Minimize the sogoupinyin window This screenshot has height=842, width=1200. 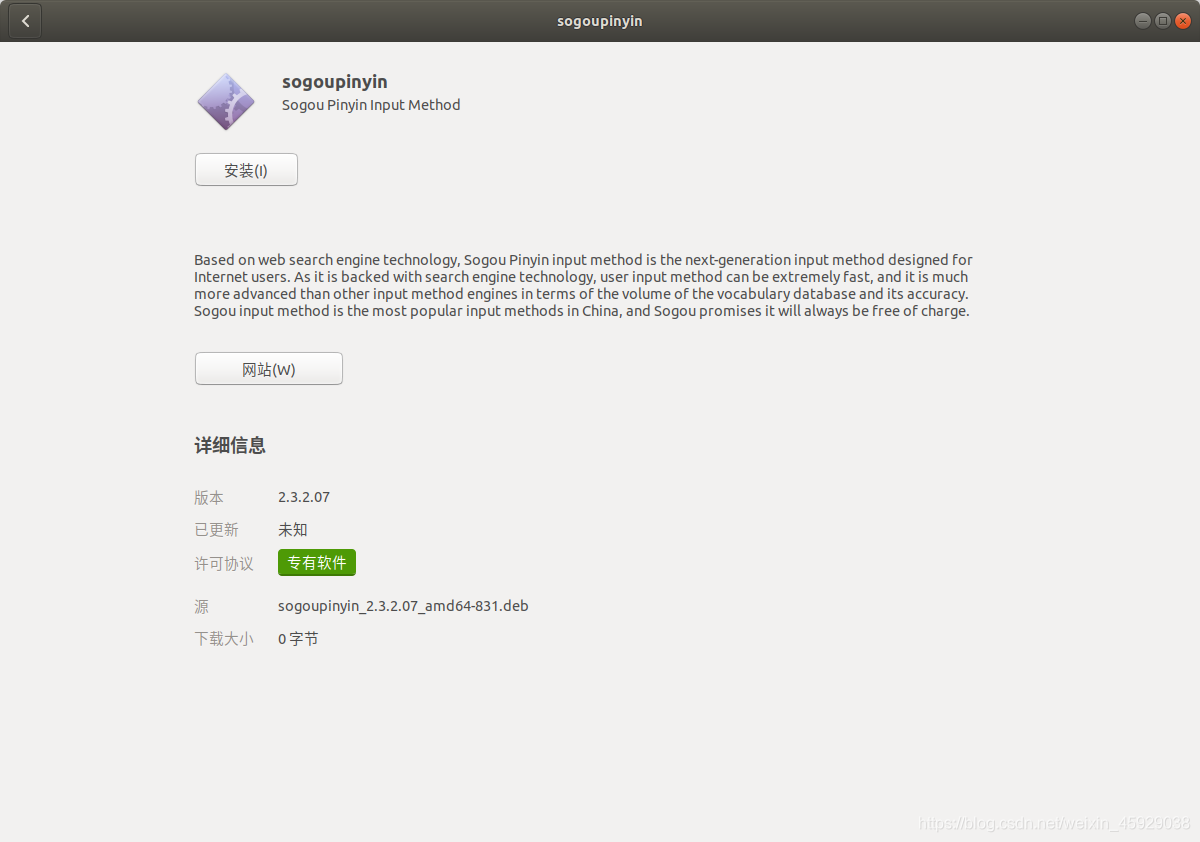[1142, 21]
